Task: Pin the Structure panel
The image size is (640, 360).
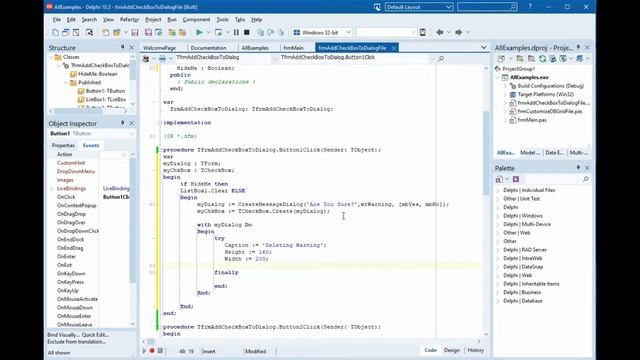Action: tap(122, 47)
